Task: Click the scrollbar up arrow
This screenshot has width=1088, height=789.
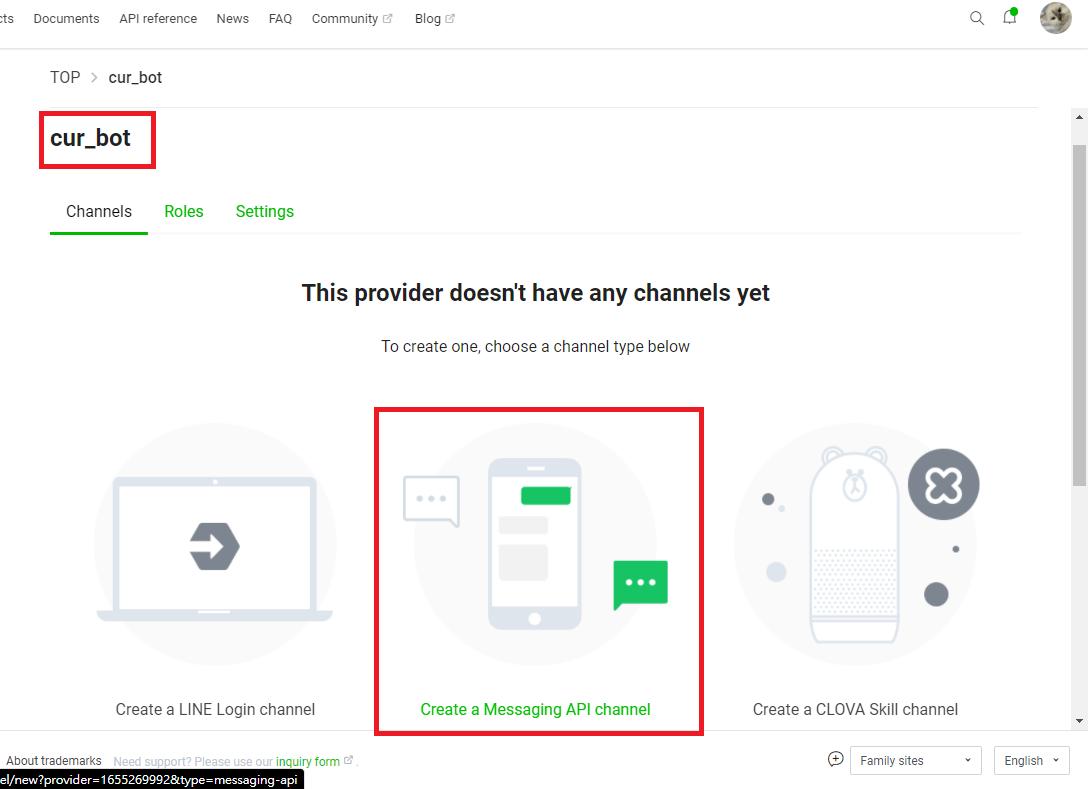Action: click(1079, 117)
